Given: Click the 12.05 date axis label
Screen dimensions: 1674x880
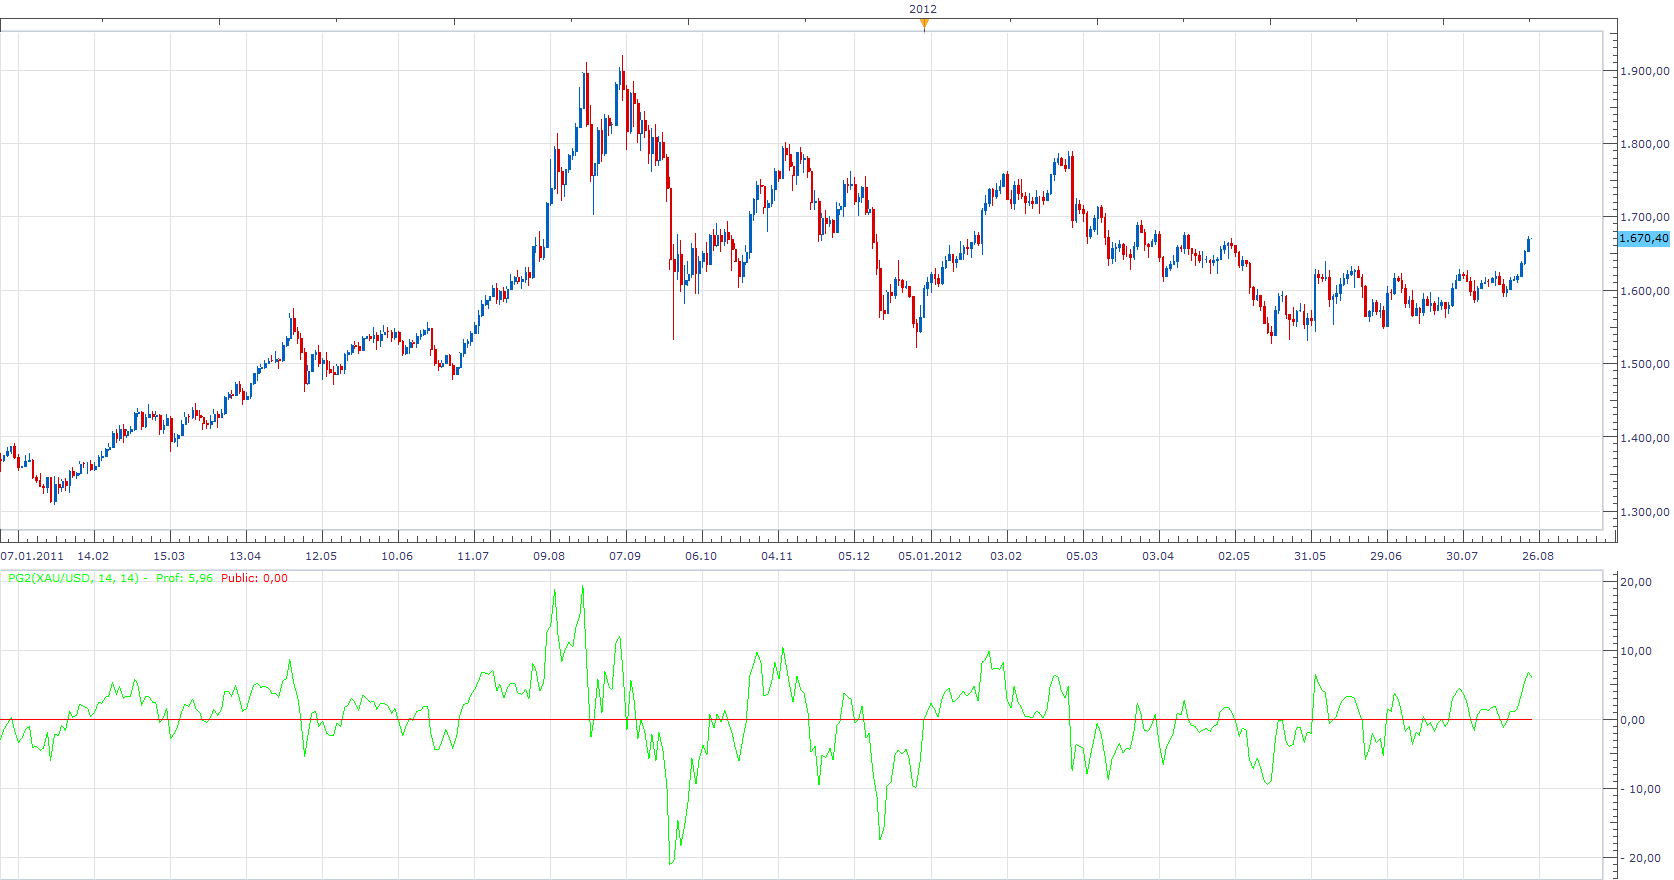Looking at the screenshot, I should point(321,556).
